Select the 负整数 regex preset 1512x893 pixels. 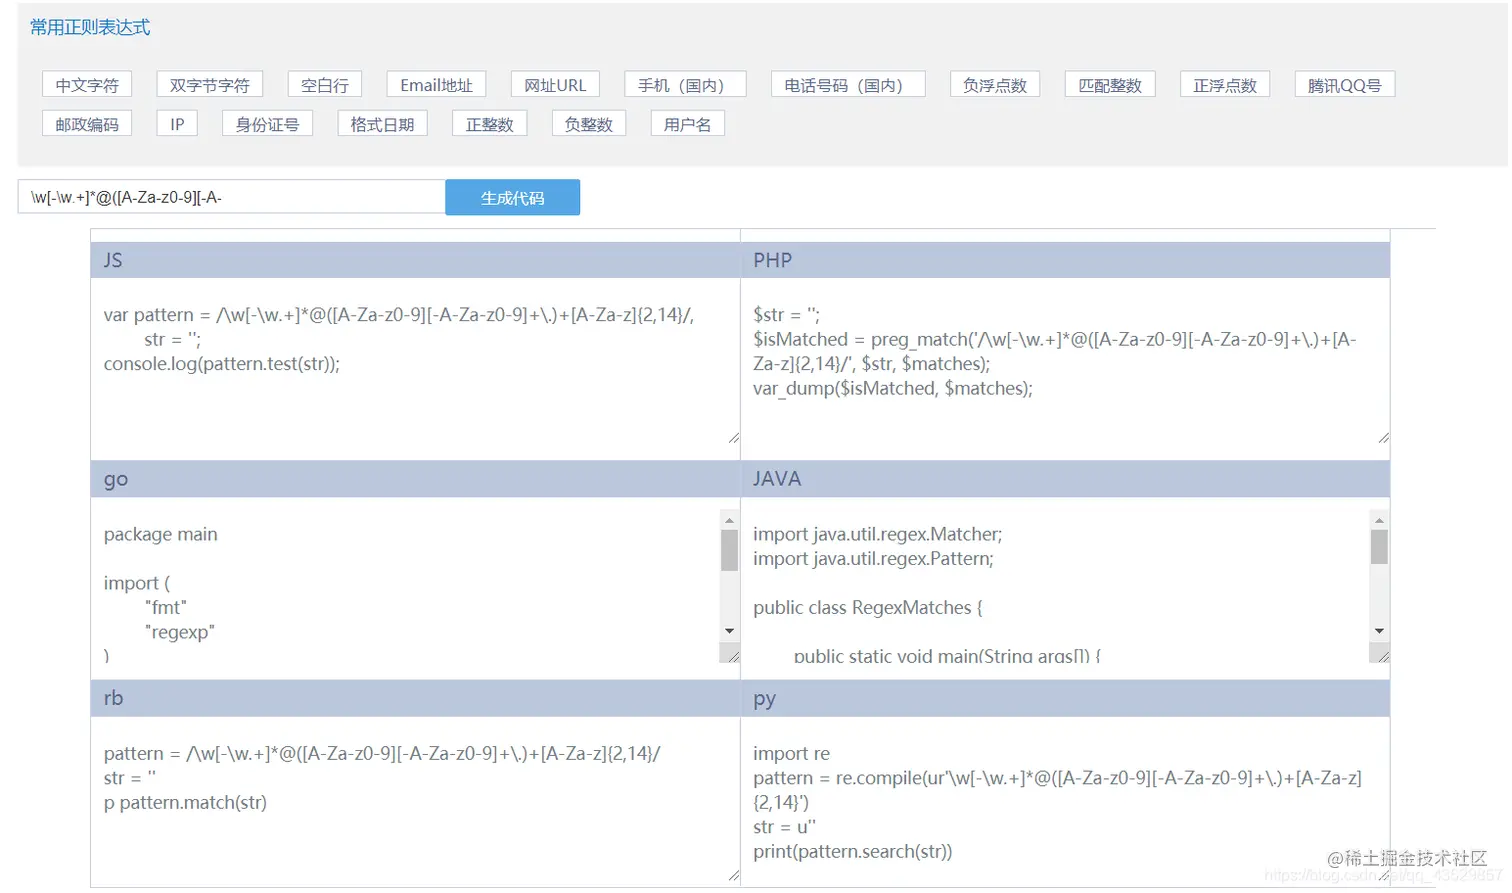click(x=589, y=124)
